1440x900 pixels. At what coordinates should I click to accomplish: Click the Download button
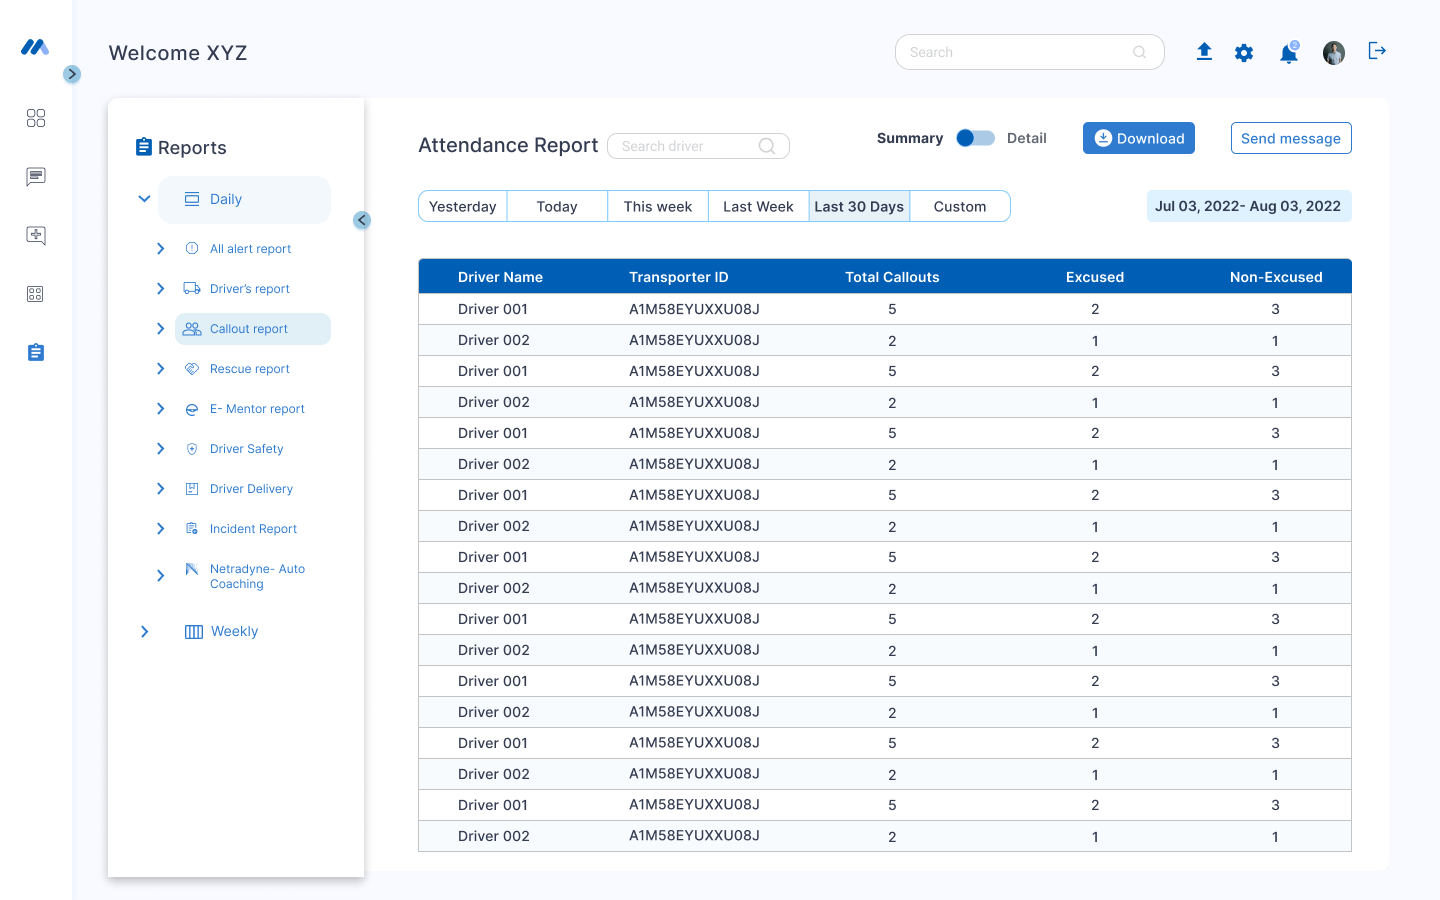click(x=1138, y=139)
